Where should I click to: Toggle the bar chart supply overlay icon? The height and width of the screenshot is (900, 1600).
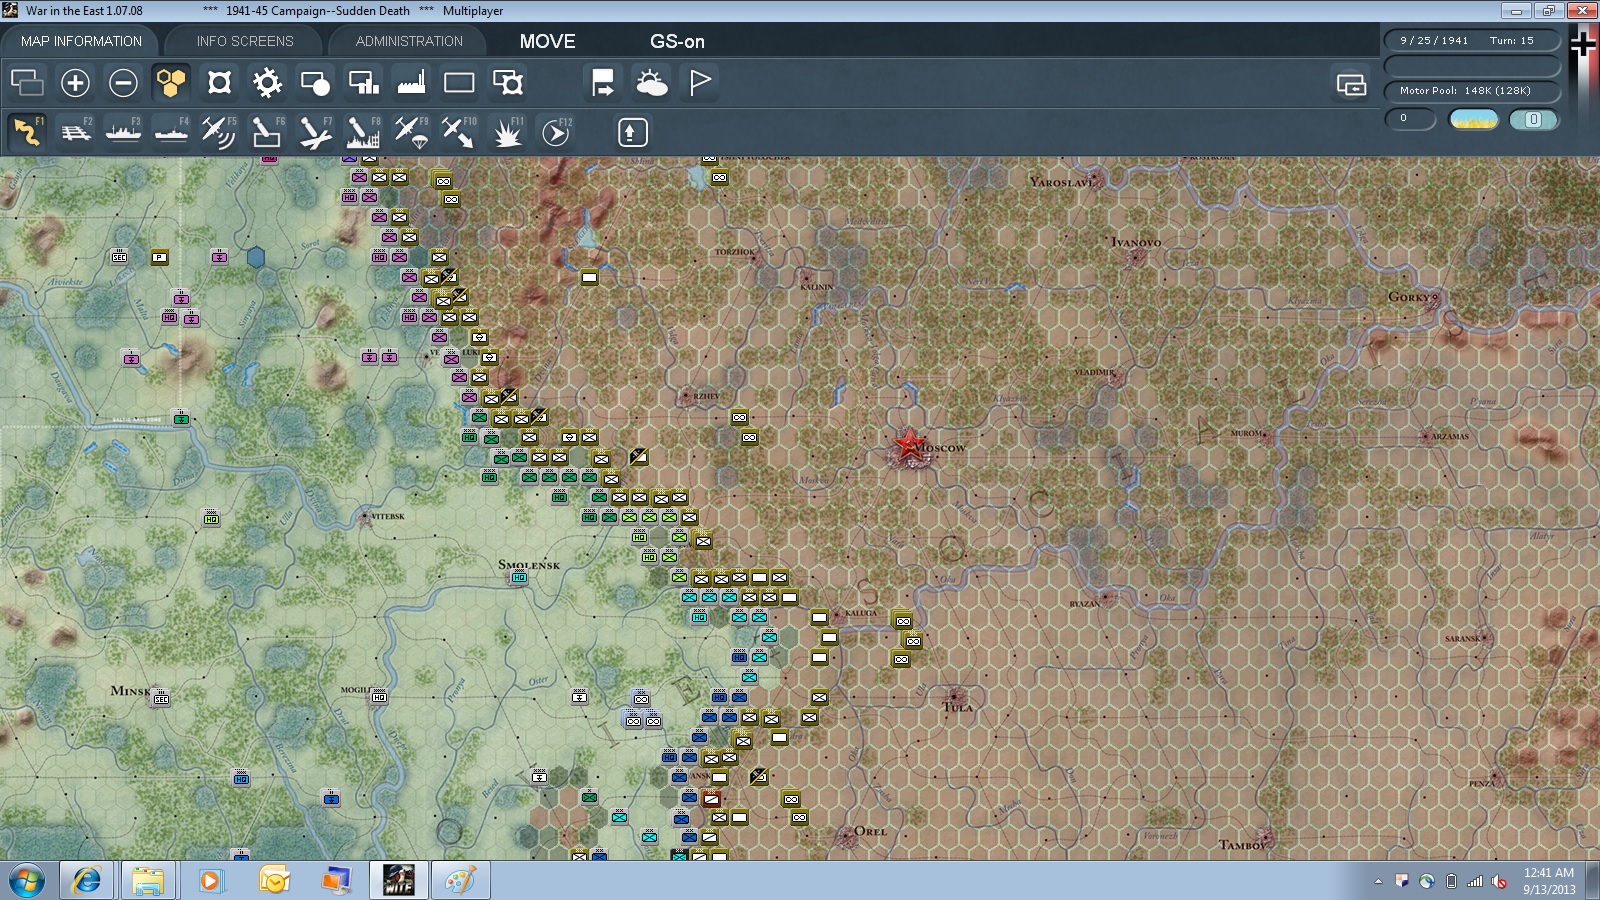pyautogui.click(x=363, y=83)
